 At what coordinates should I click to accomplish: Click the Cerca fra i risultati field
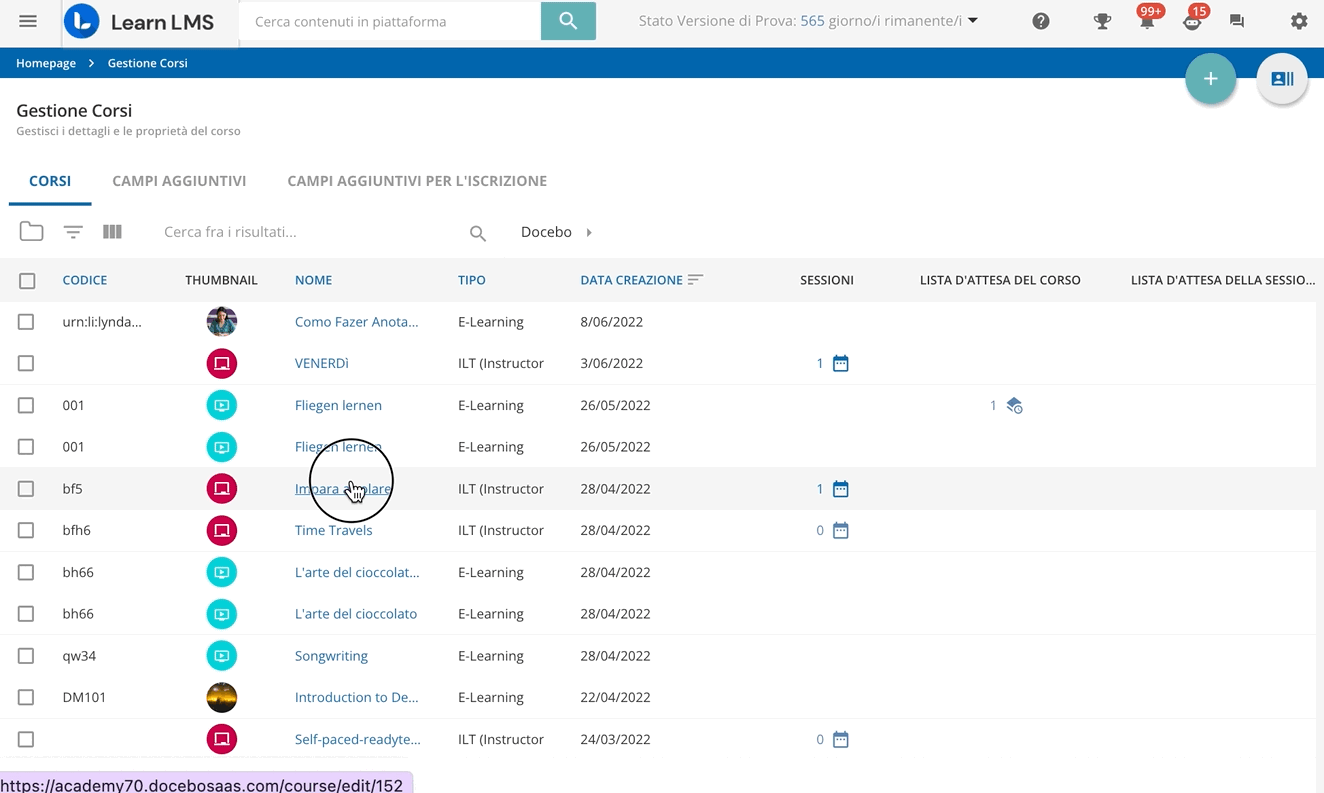[310, 232]
